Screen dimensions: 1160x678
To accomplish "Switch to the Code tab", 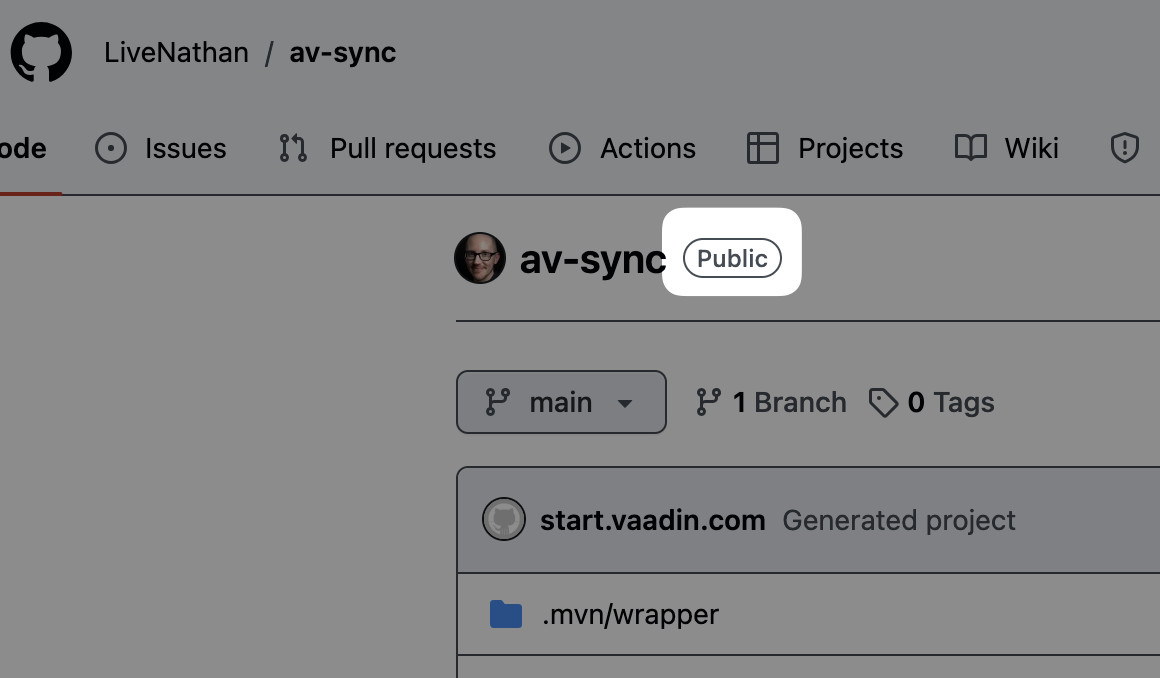I will click(x=22, y=149).
